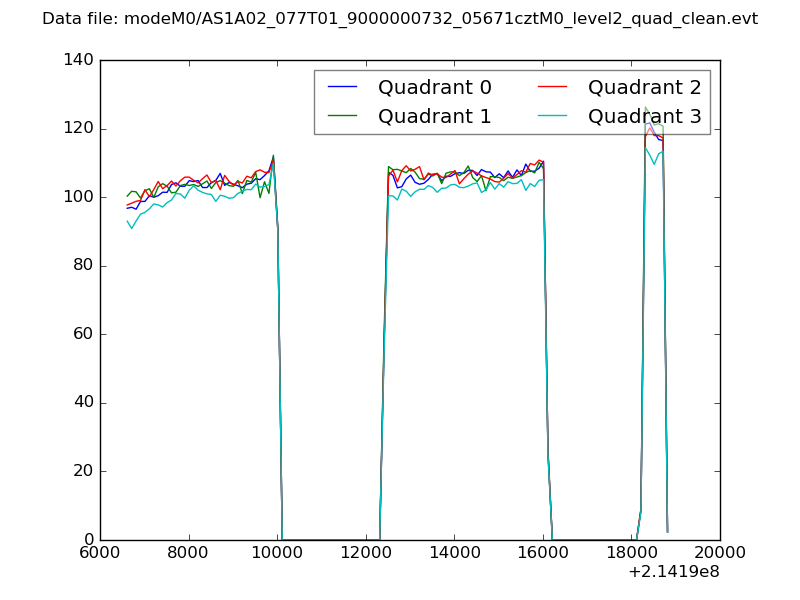Select the 100 tick label on y-axis

(77, 197)
